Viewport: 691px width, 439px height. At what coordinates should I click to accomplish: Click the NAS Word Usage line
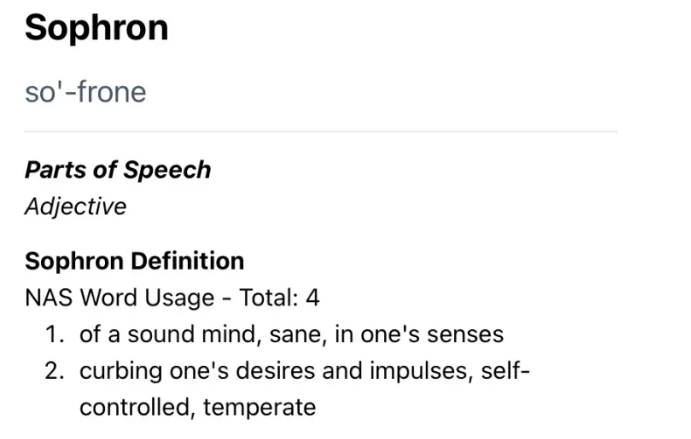tap(171, 298)
